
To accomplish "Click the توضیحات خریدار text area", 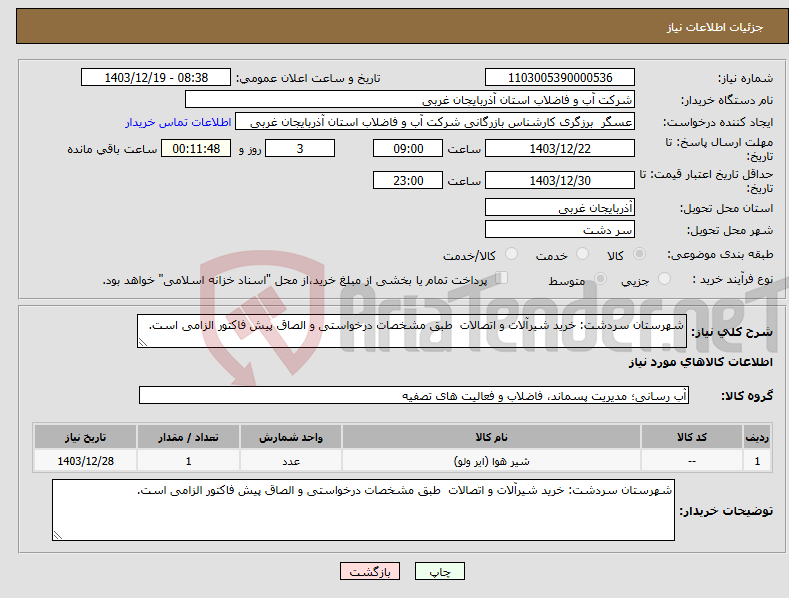I will (x=363, y=510).
